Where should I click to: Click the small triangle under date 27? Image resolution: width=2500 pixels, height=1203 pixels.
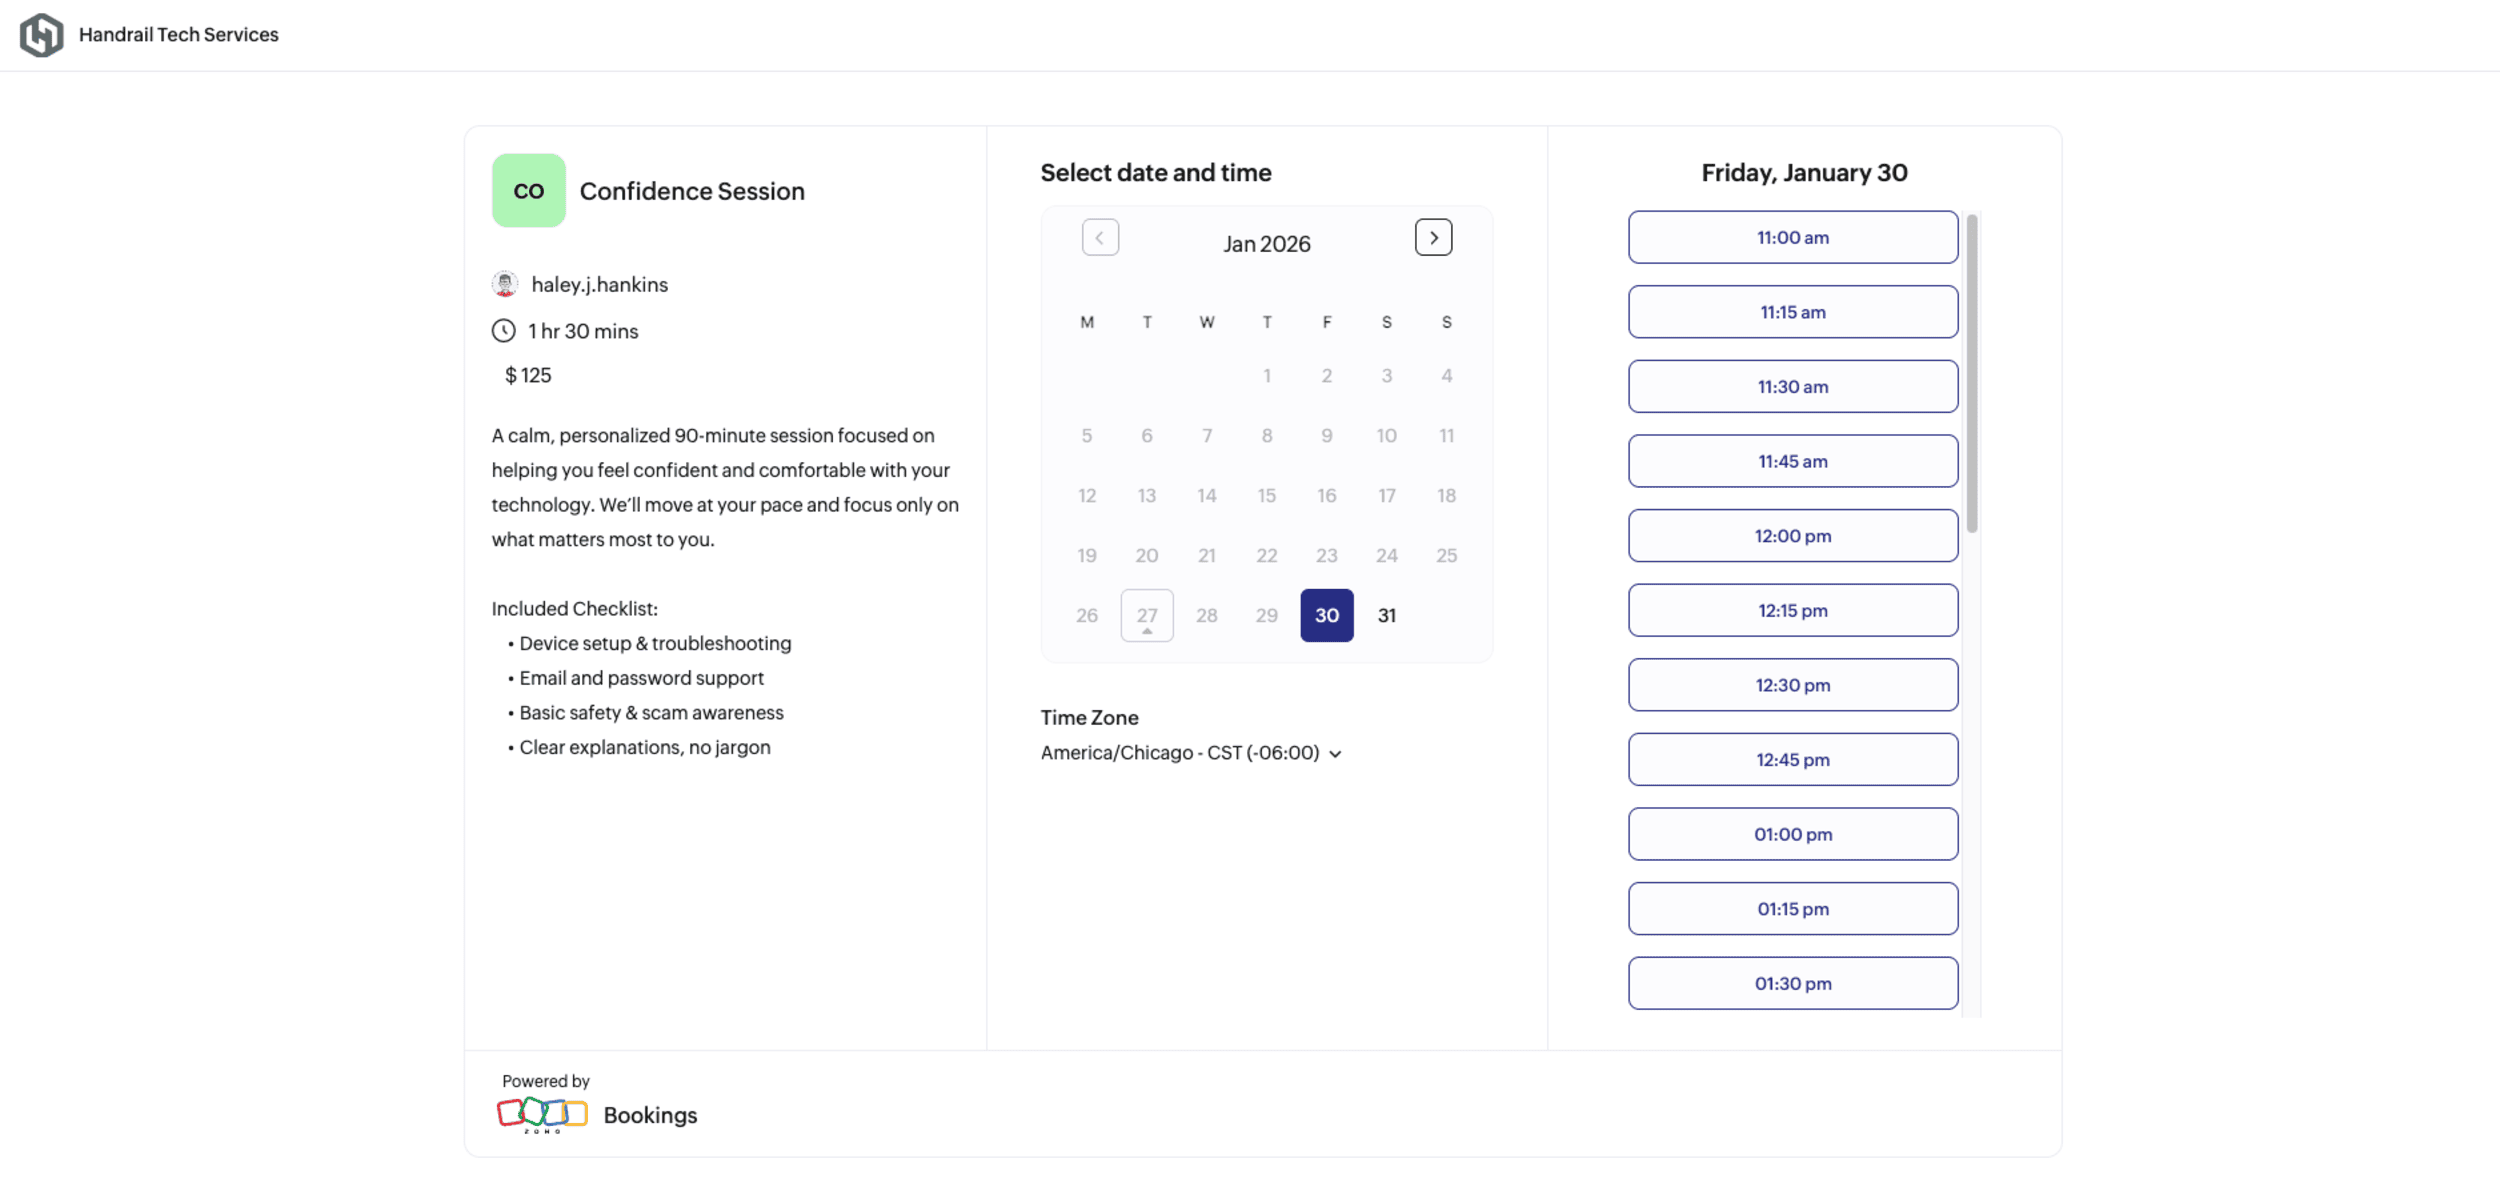[1147, 631]
